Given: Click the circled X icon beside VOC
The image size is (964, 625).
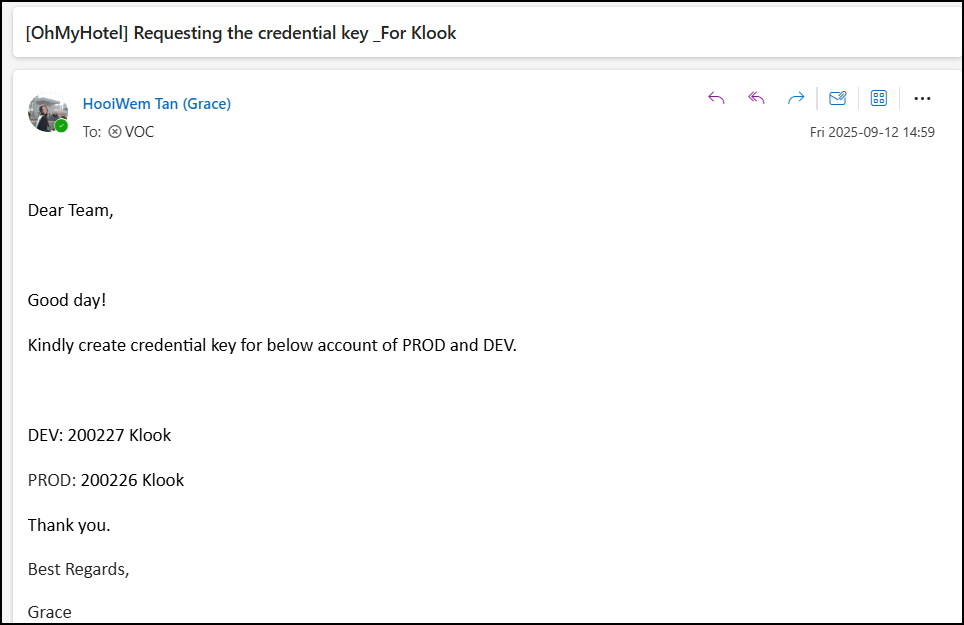Looking at the screenshot, I should pyautogui.click(x=115, y=131).
